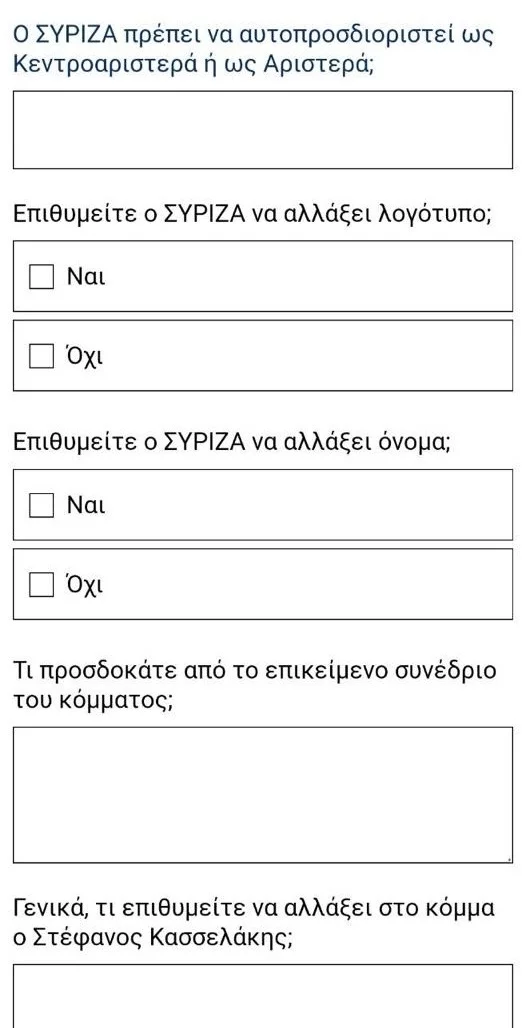Image resolution: width=522 pixels, height=1028 pixels.
Task: Click the question text starting 'Τι προσδοκάτε από'
Action: 255,685
